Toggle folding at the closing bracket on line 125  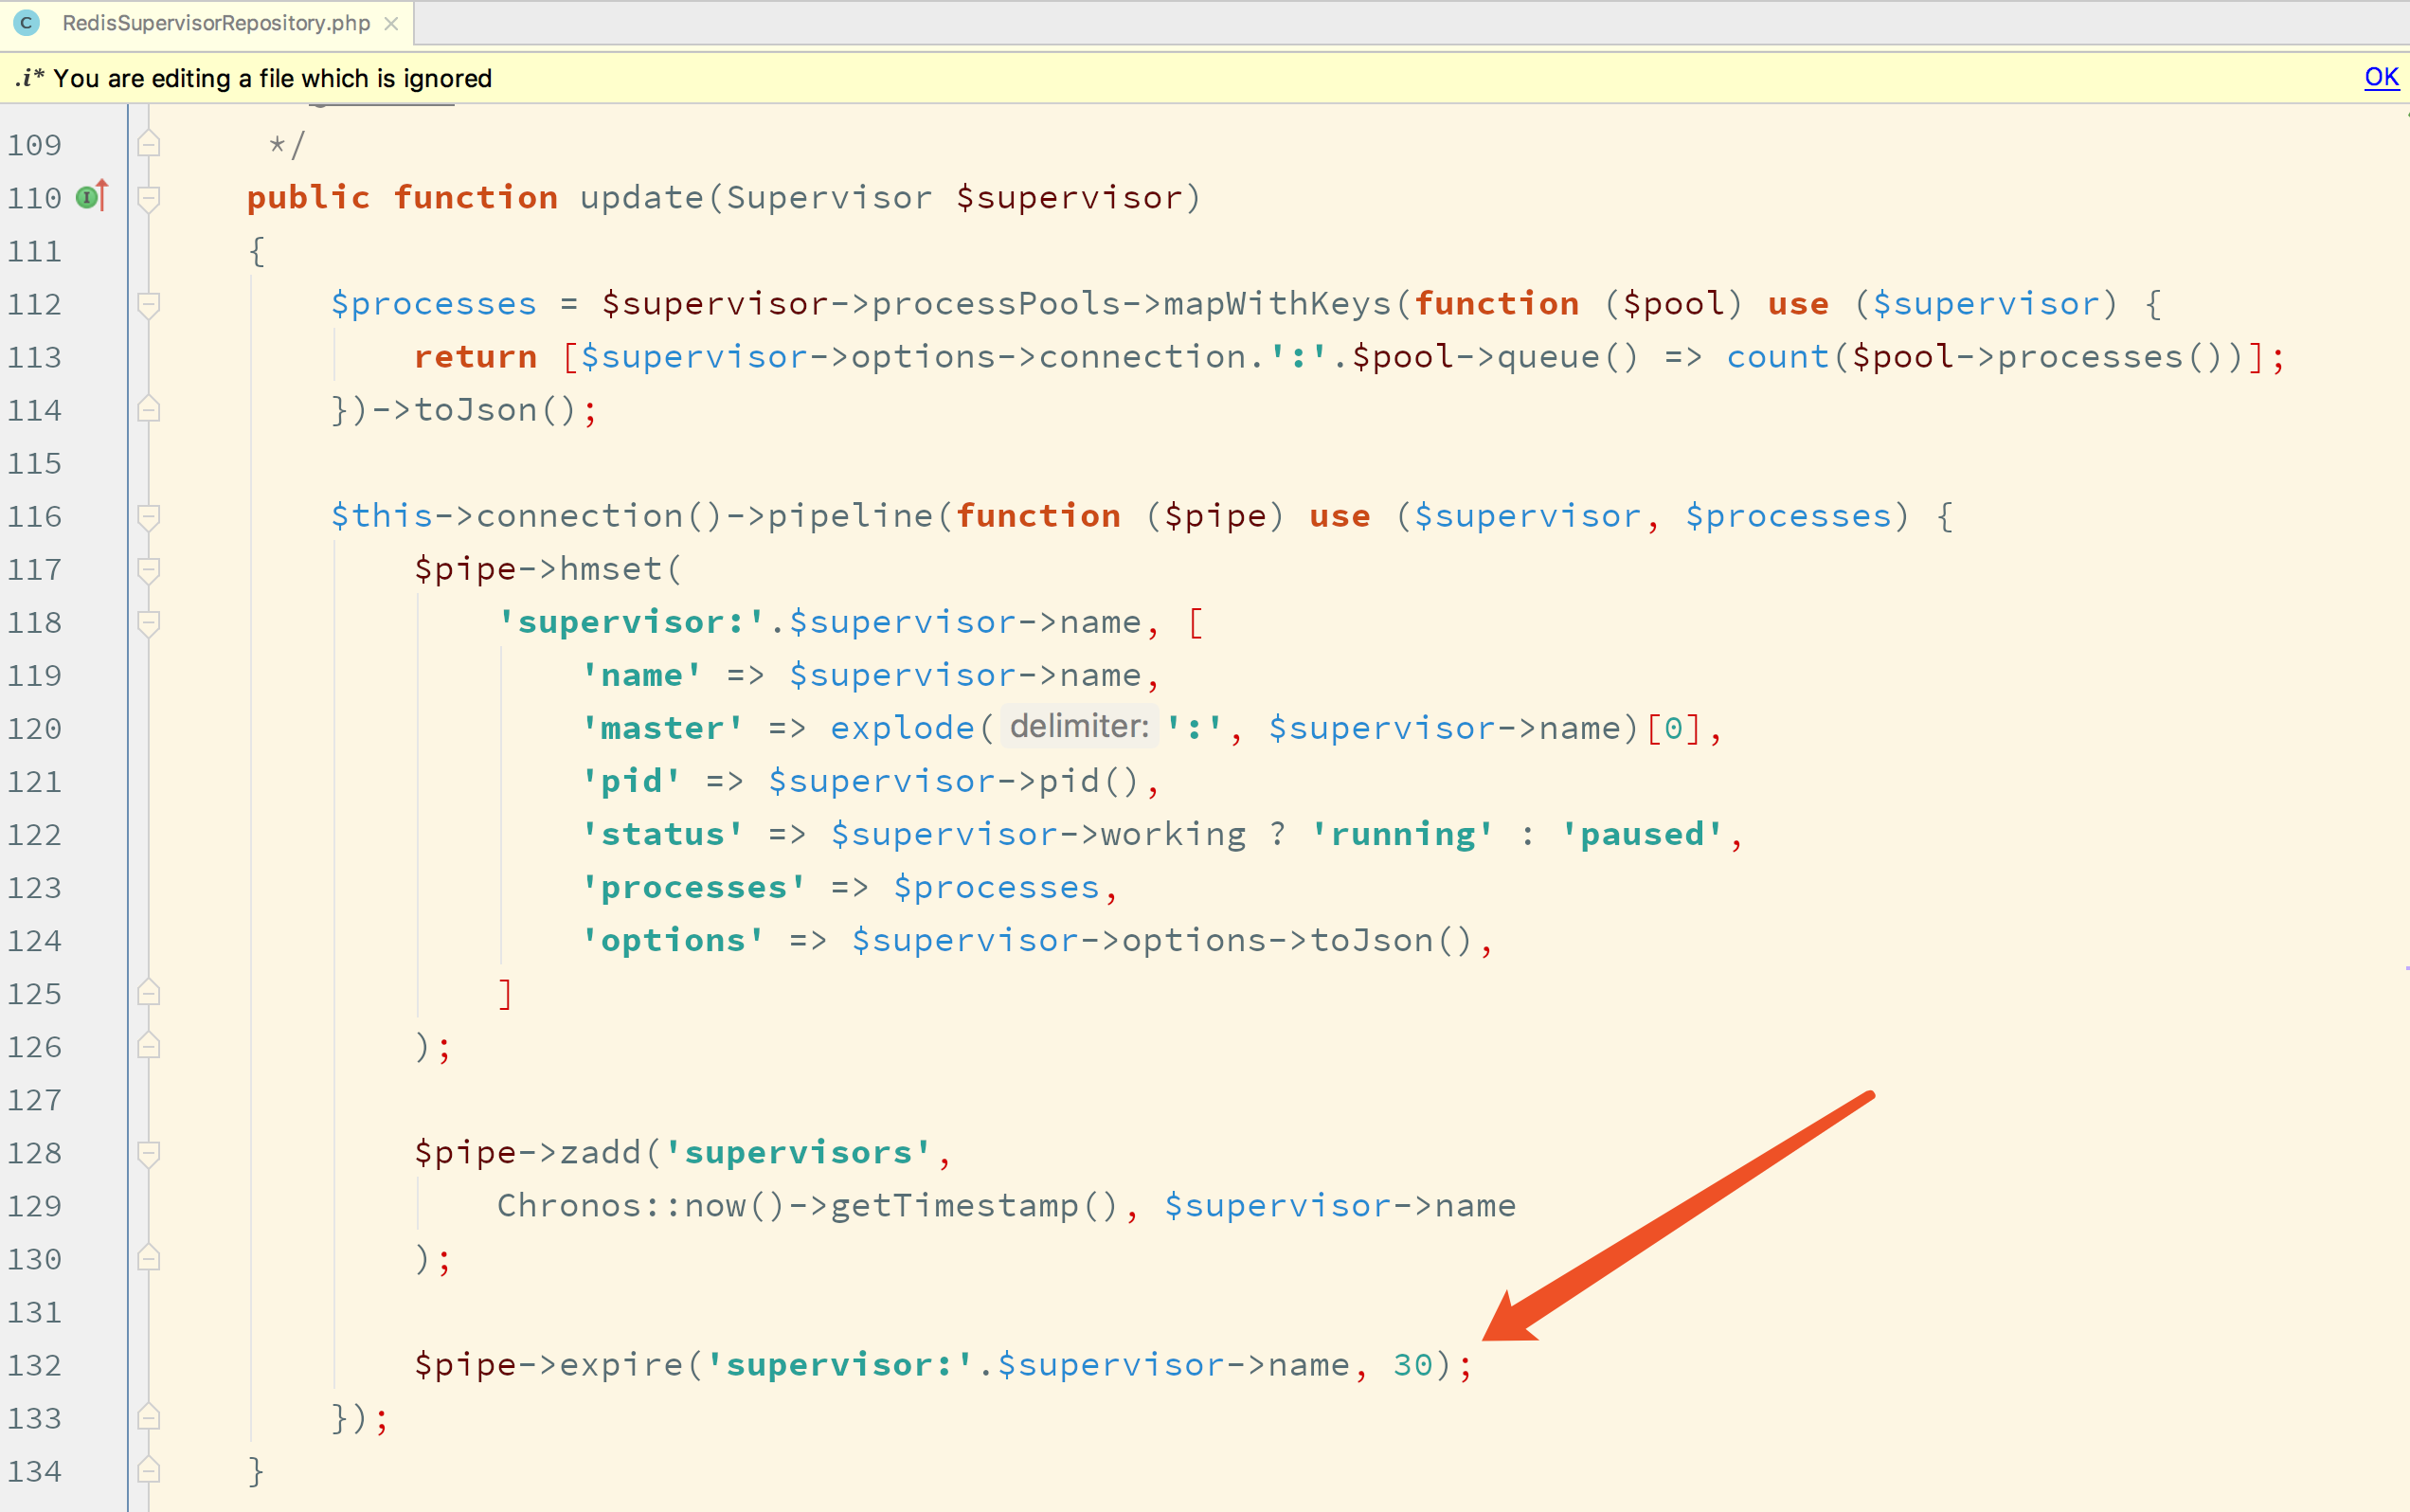click(x=148, y=993)
